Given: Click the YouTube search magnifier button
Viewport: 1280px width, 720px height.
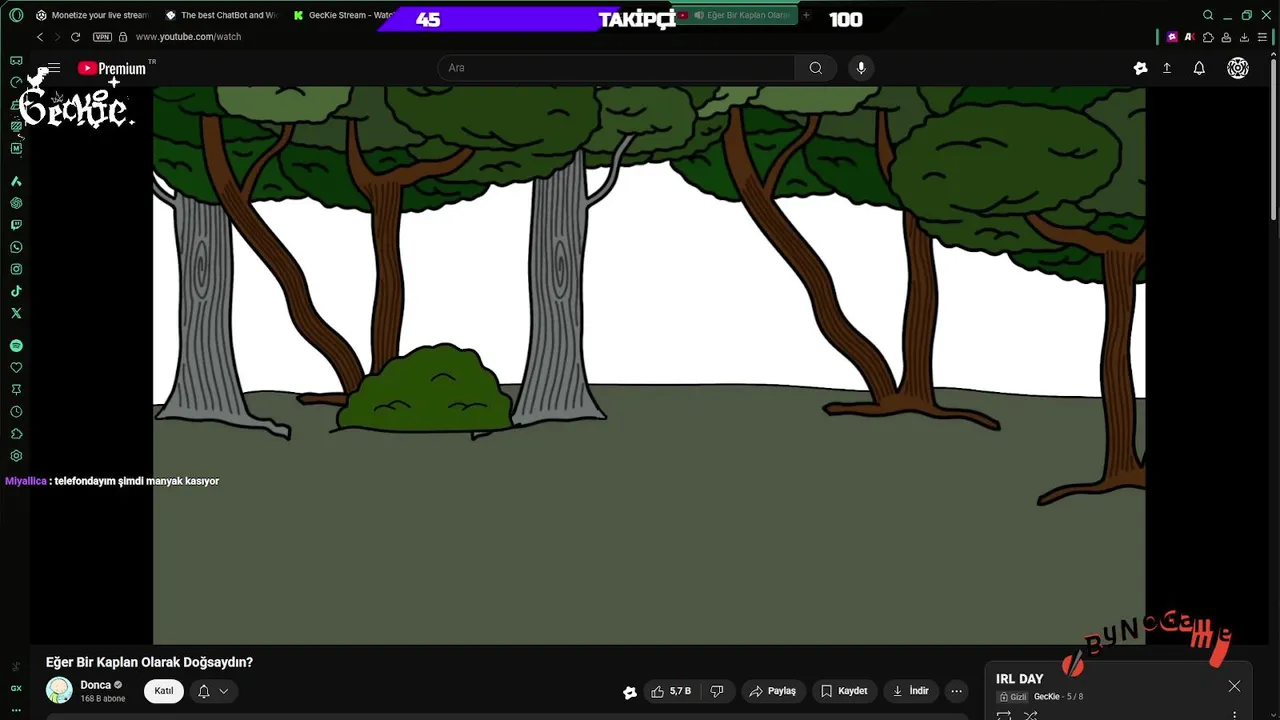Looking at the screenshot, I should pyautogui.click(x=816, y=68).
